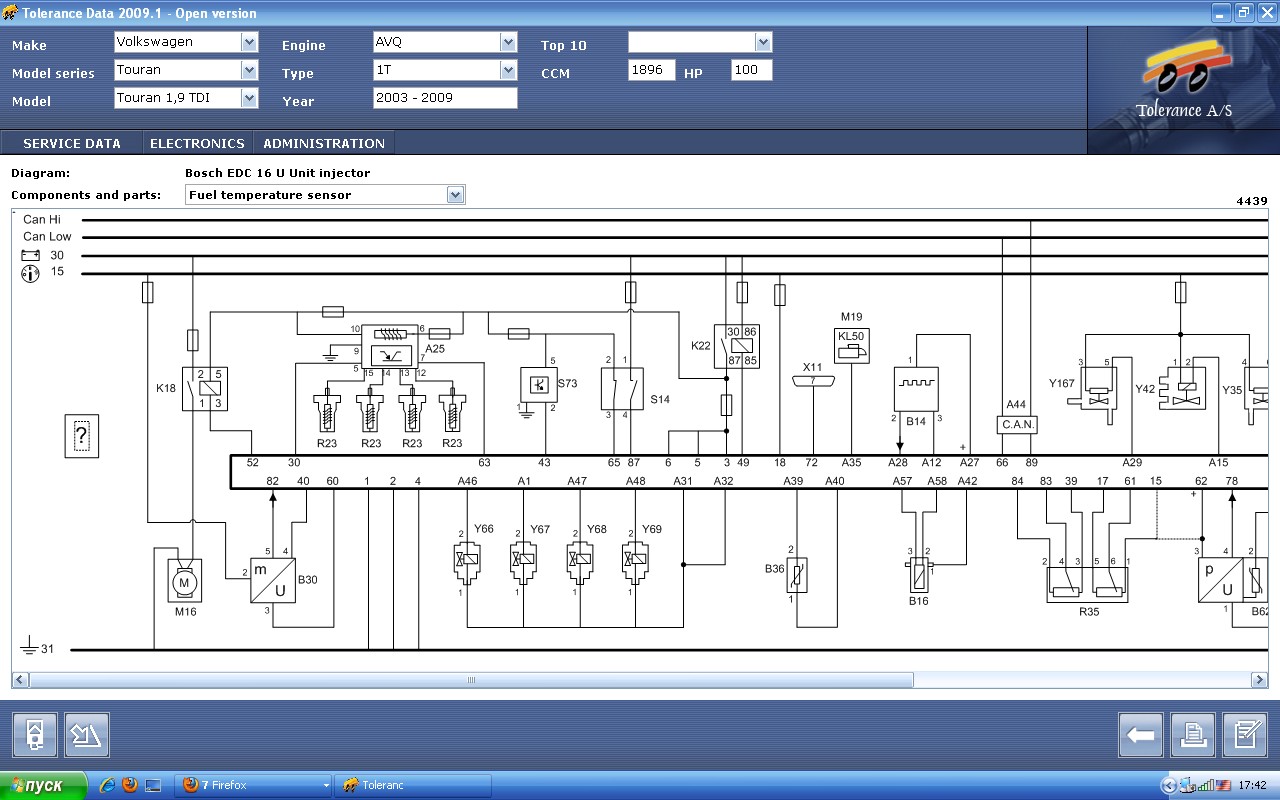Open the SERVICE DATA tab
The width and height of the screenshot is (1280, 800).
(x=72, y=143)
